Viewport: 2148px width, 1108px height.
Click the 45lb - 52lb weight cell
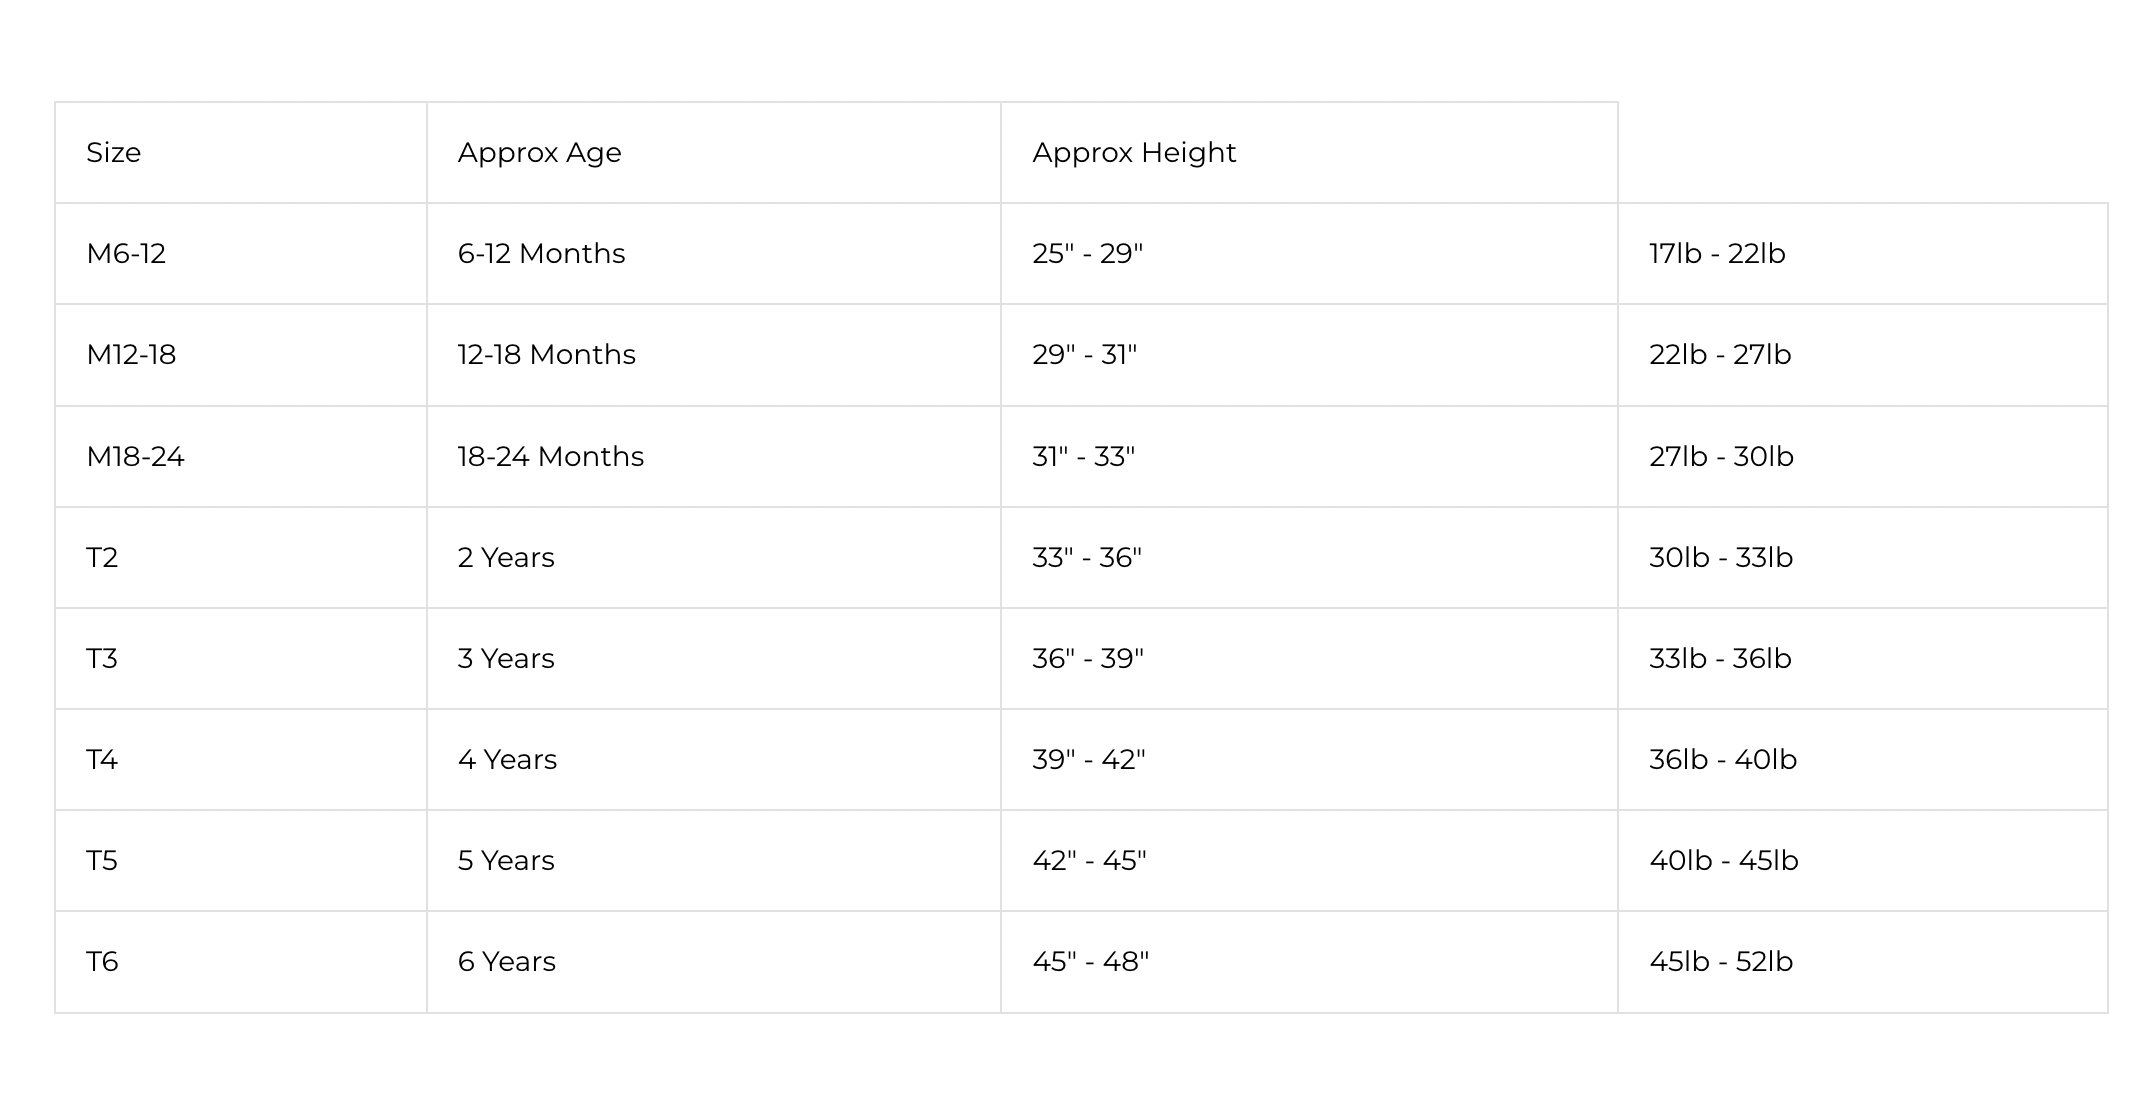(1721, 962)
